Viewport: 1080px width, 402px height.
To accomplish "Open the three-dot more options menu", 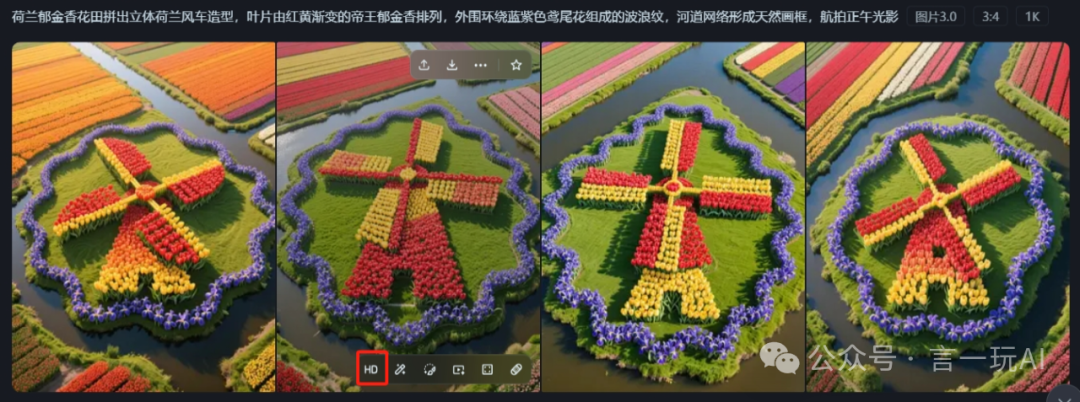I will [x=481, y=65].
